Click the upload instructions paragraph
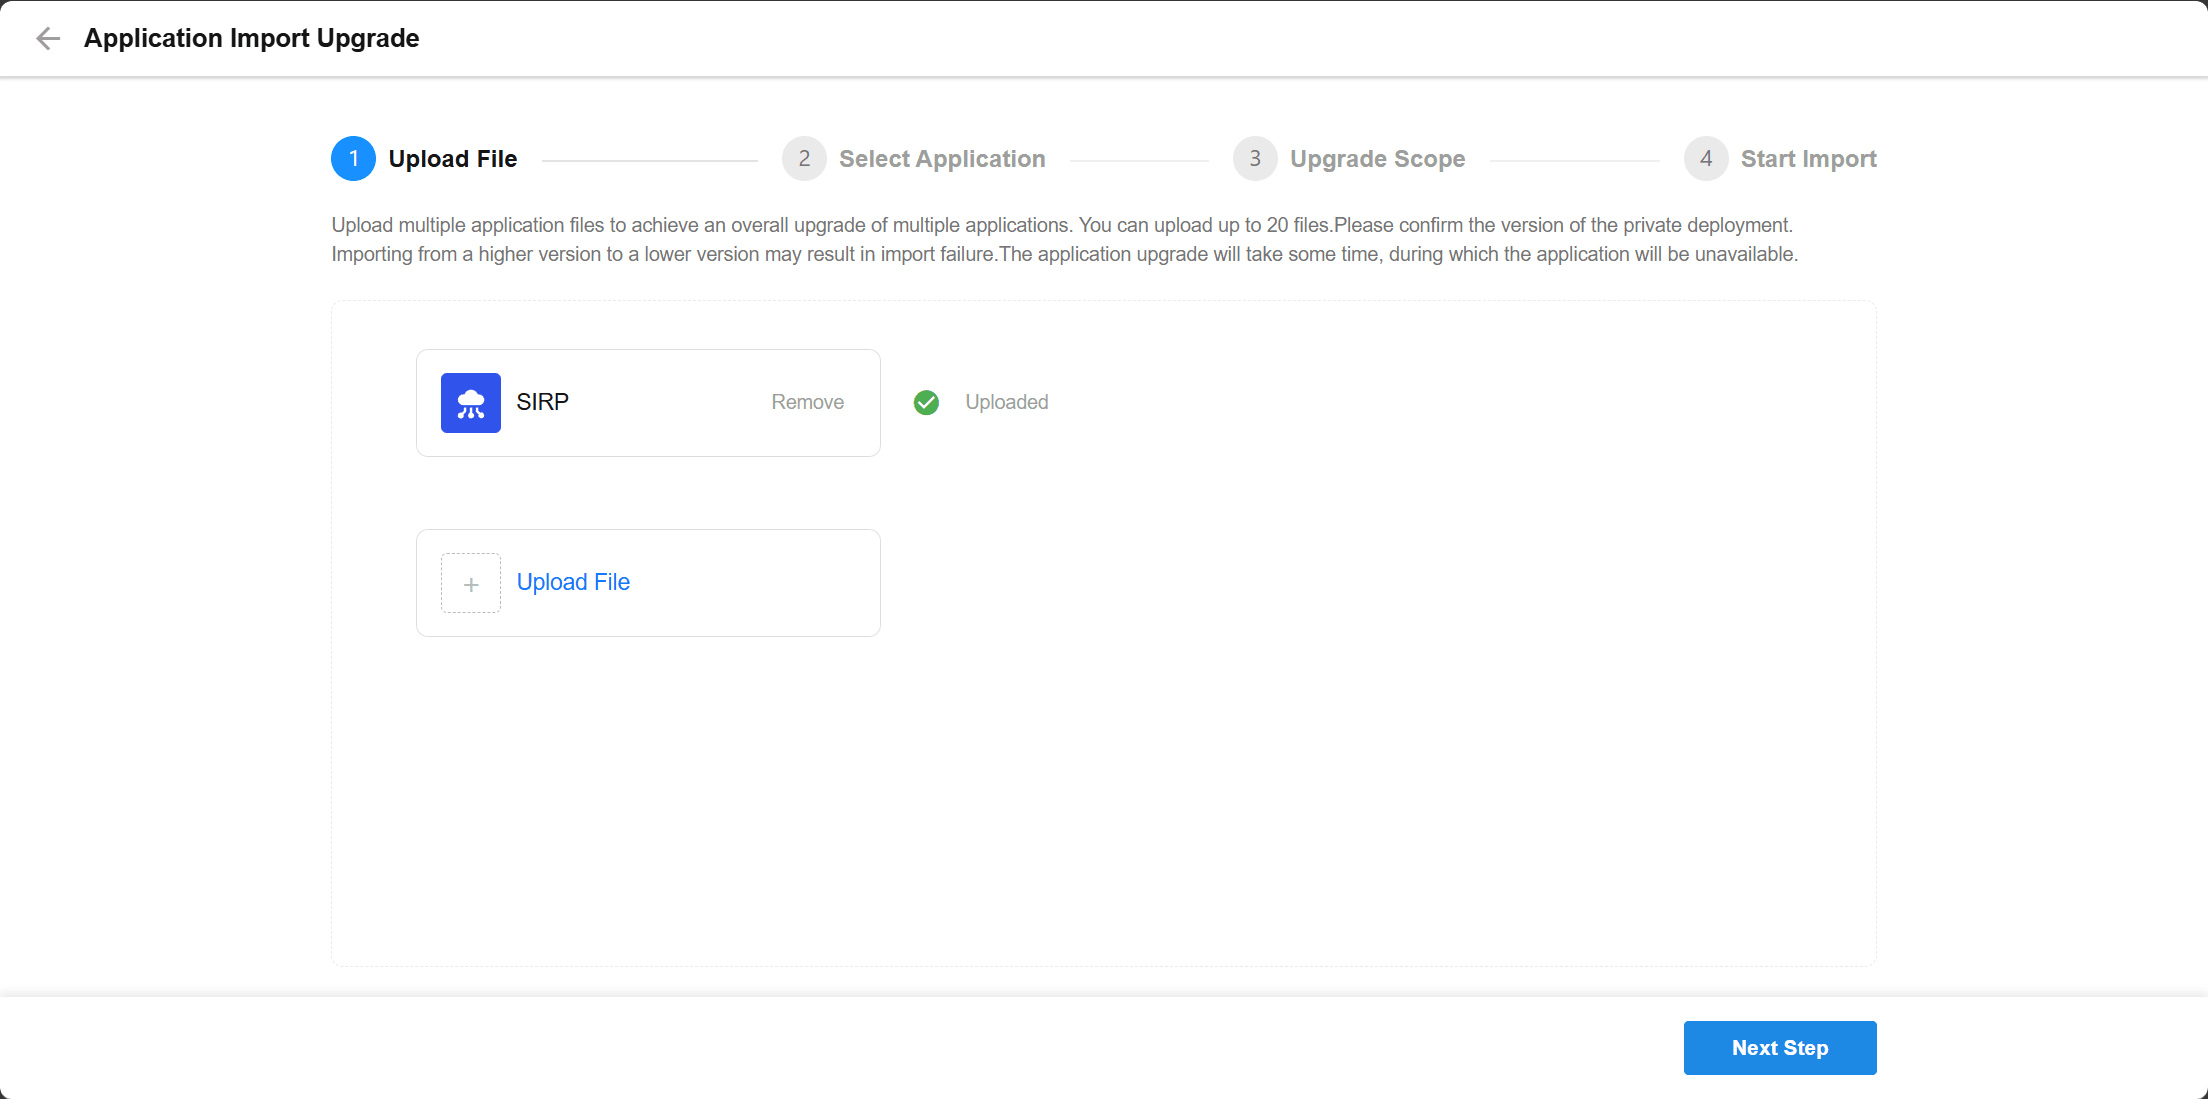 tap(1064, 240)
